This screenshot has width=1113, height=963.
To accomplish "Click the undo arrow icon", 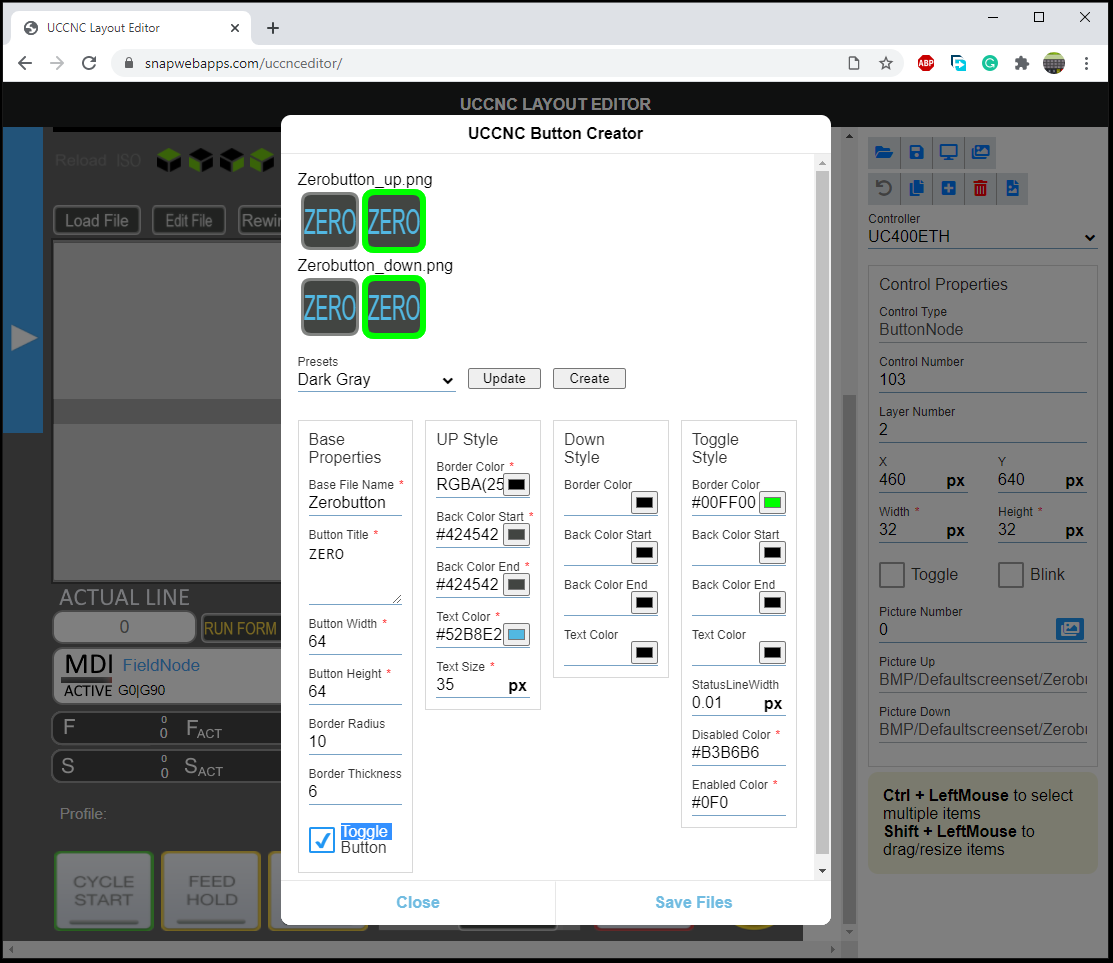I will (884, 189).
